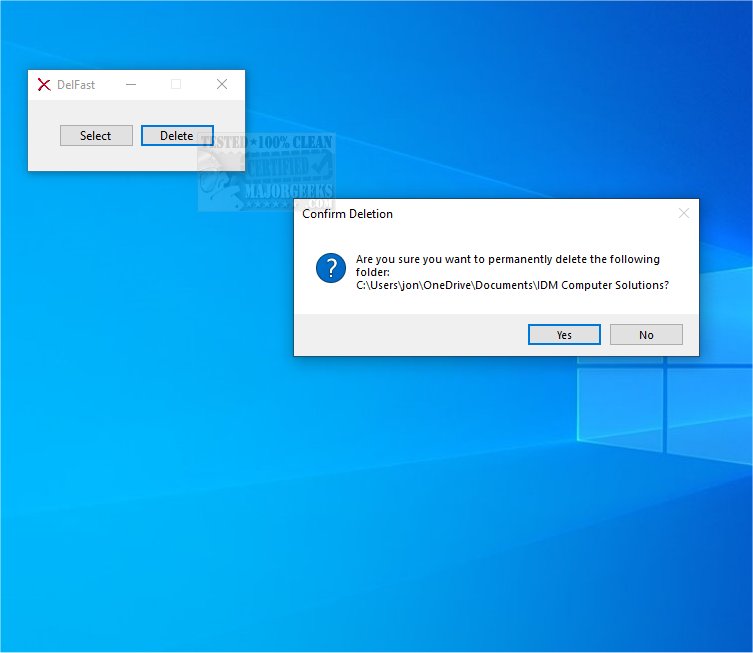
Task: Confirm deletion with the Yes button
Action: click(x=564, y=335)
